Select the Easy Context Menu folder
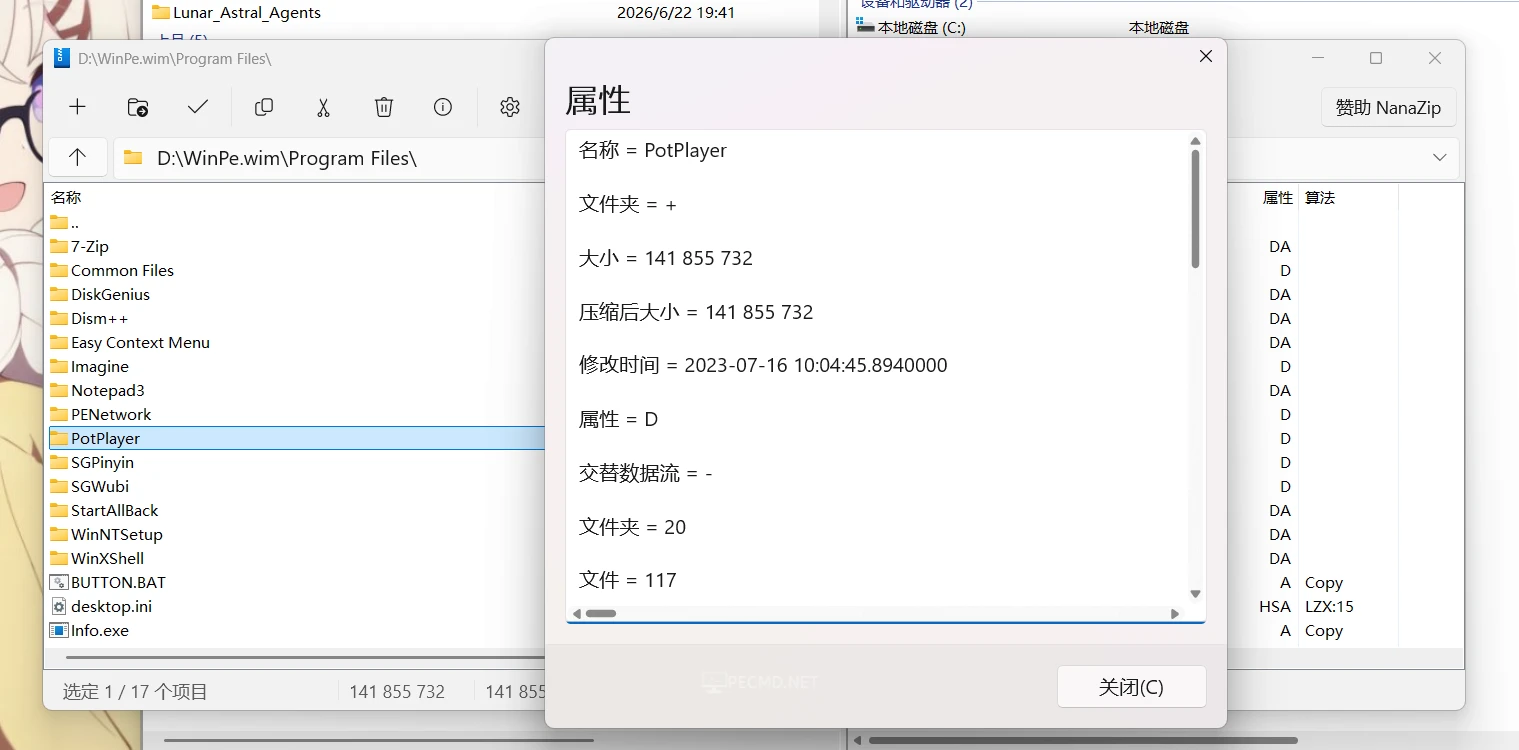The width and height of the screenshot is (1519, 750). pyautogui.click(x=140, y=342)
